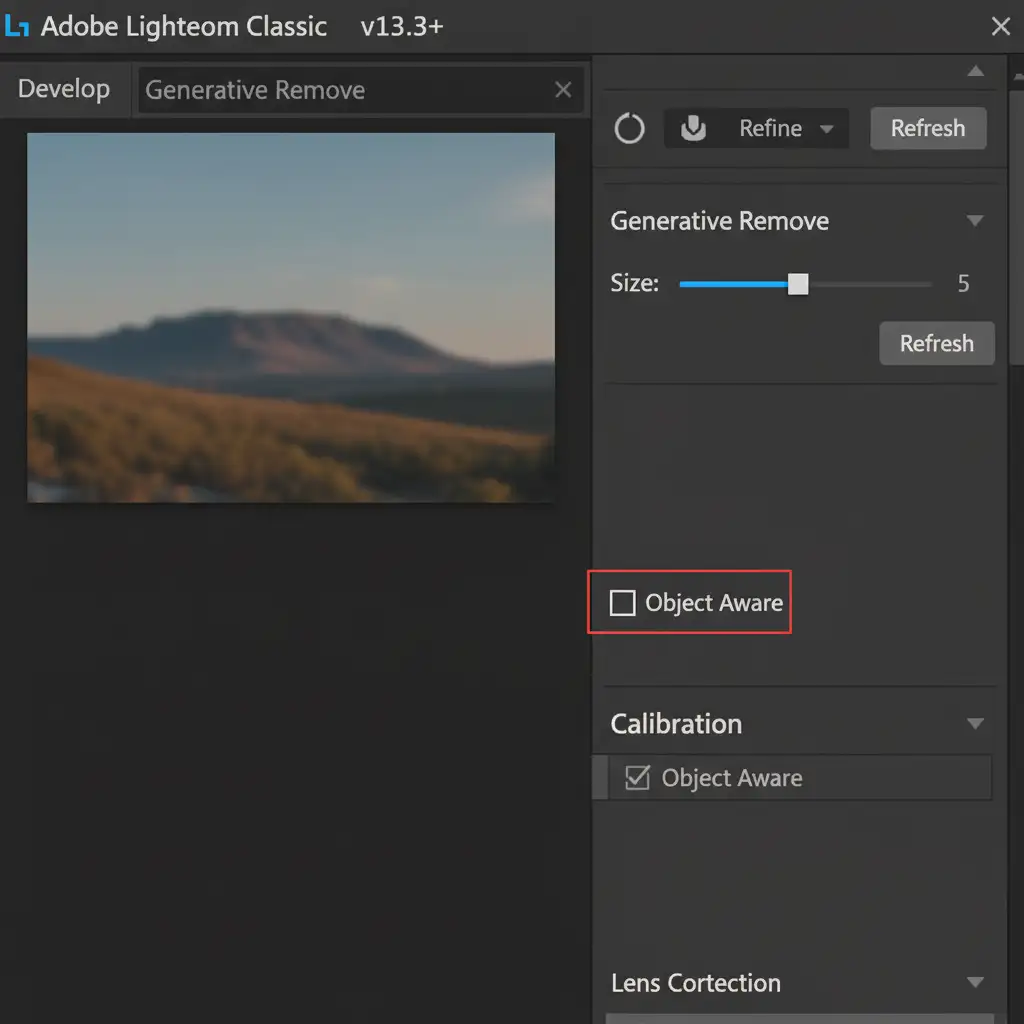The image size is (1024, 1024).
Task: Clear the Generative Remove field with X
Action: (x=563, y=90)
